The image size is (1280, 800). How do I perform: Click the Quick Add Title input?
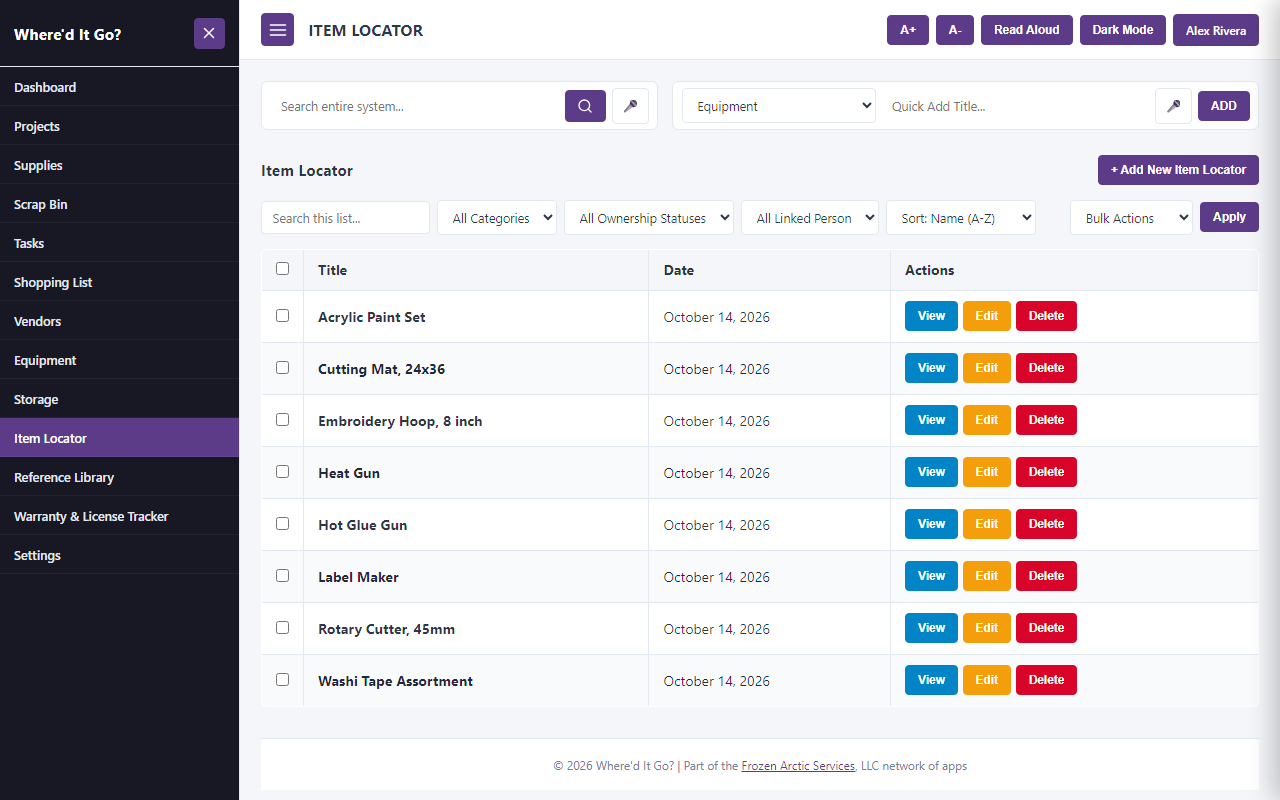pos(1016,106)
